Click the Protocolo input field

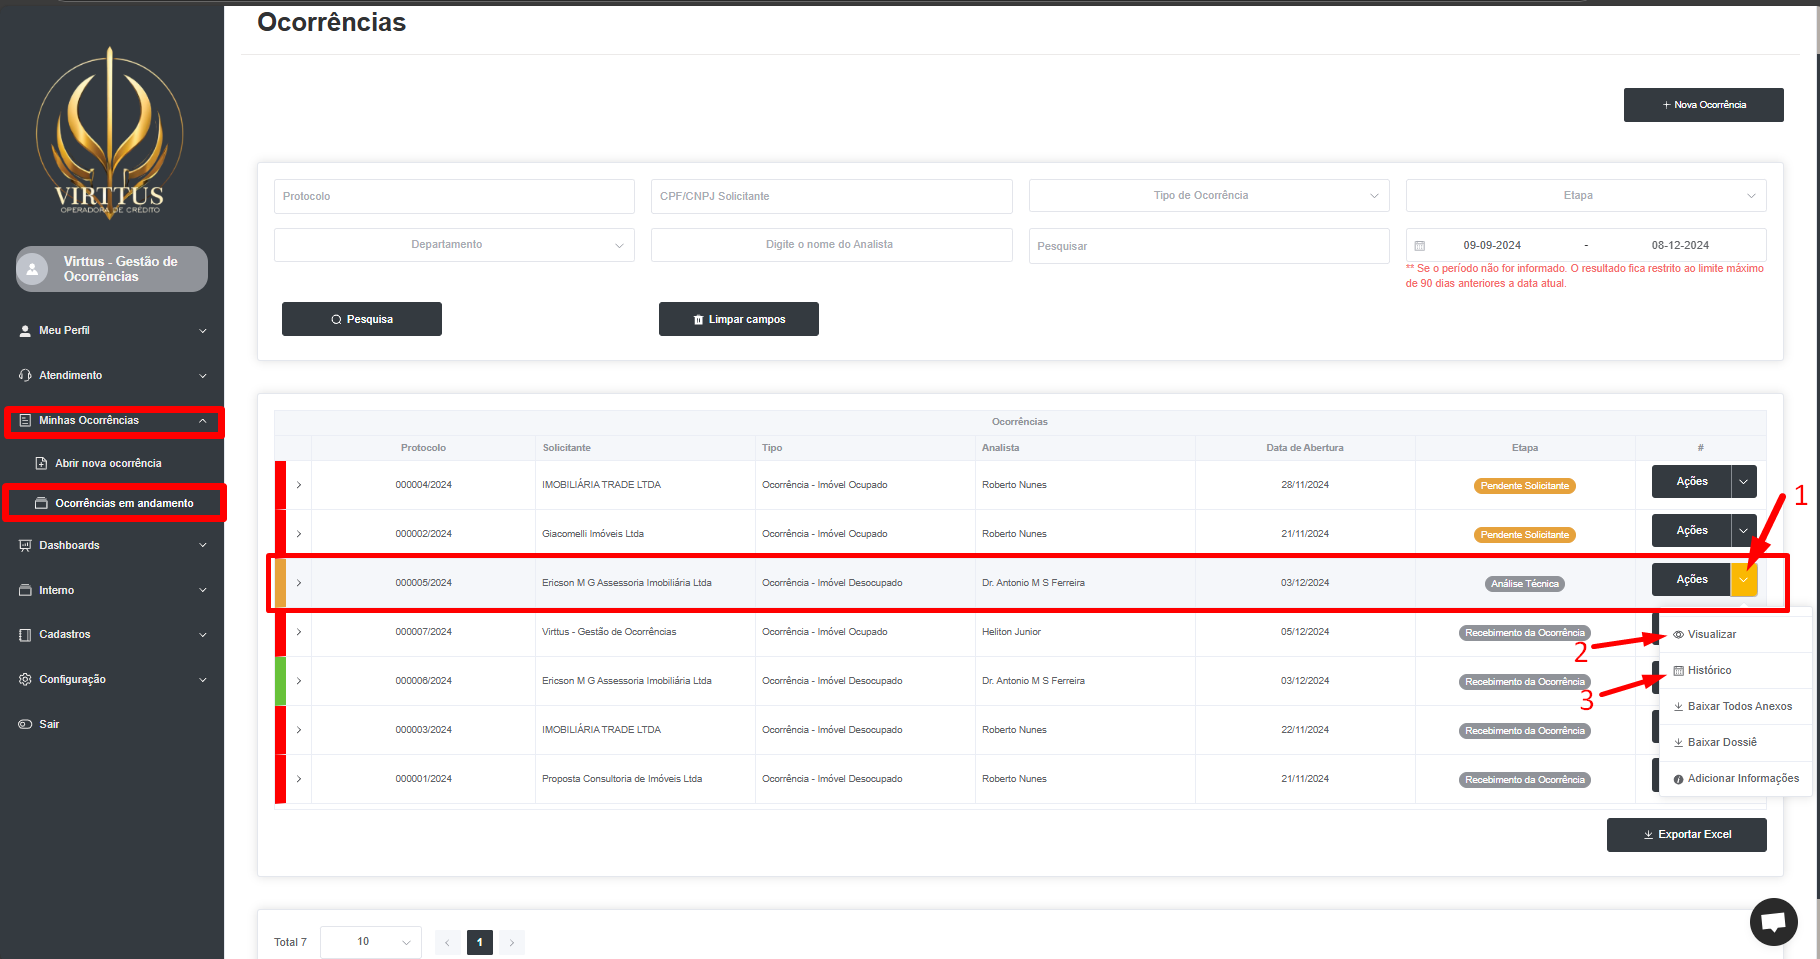454,196
